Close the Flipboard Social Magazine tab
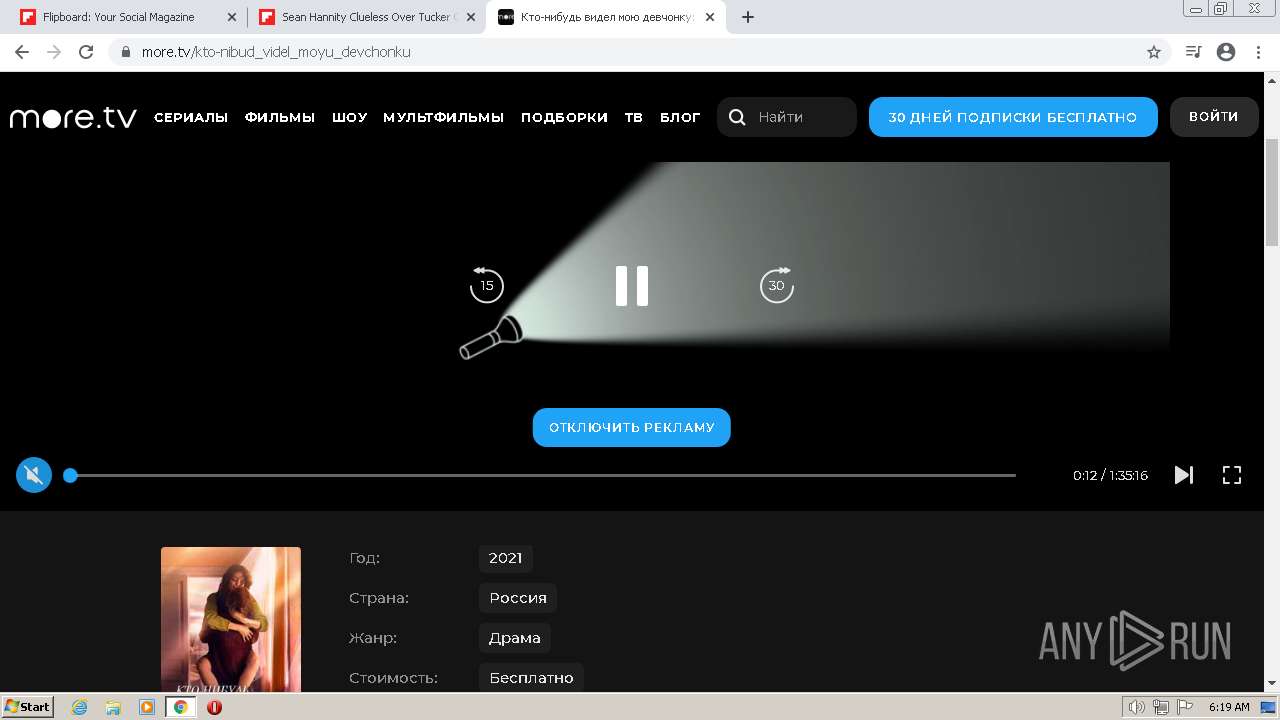This screenshot has height=720, width=1280. pyautogui.click(x=232, y=17)
